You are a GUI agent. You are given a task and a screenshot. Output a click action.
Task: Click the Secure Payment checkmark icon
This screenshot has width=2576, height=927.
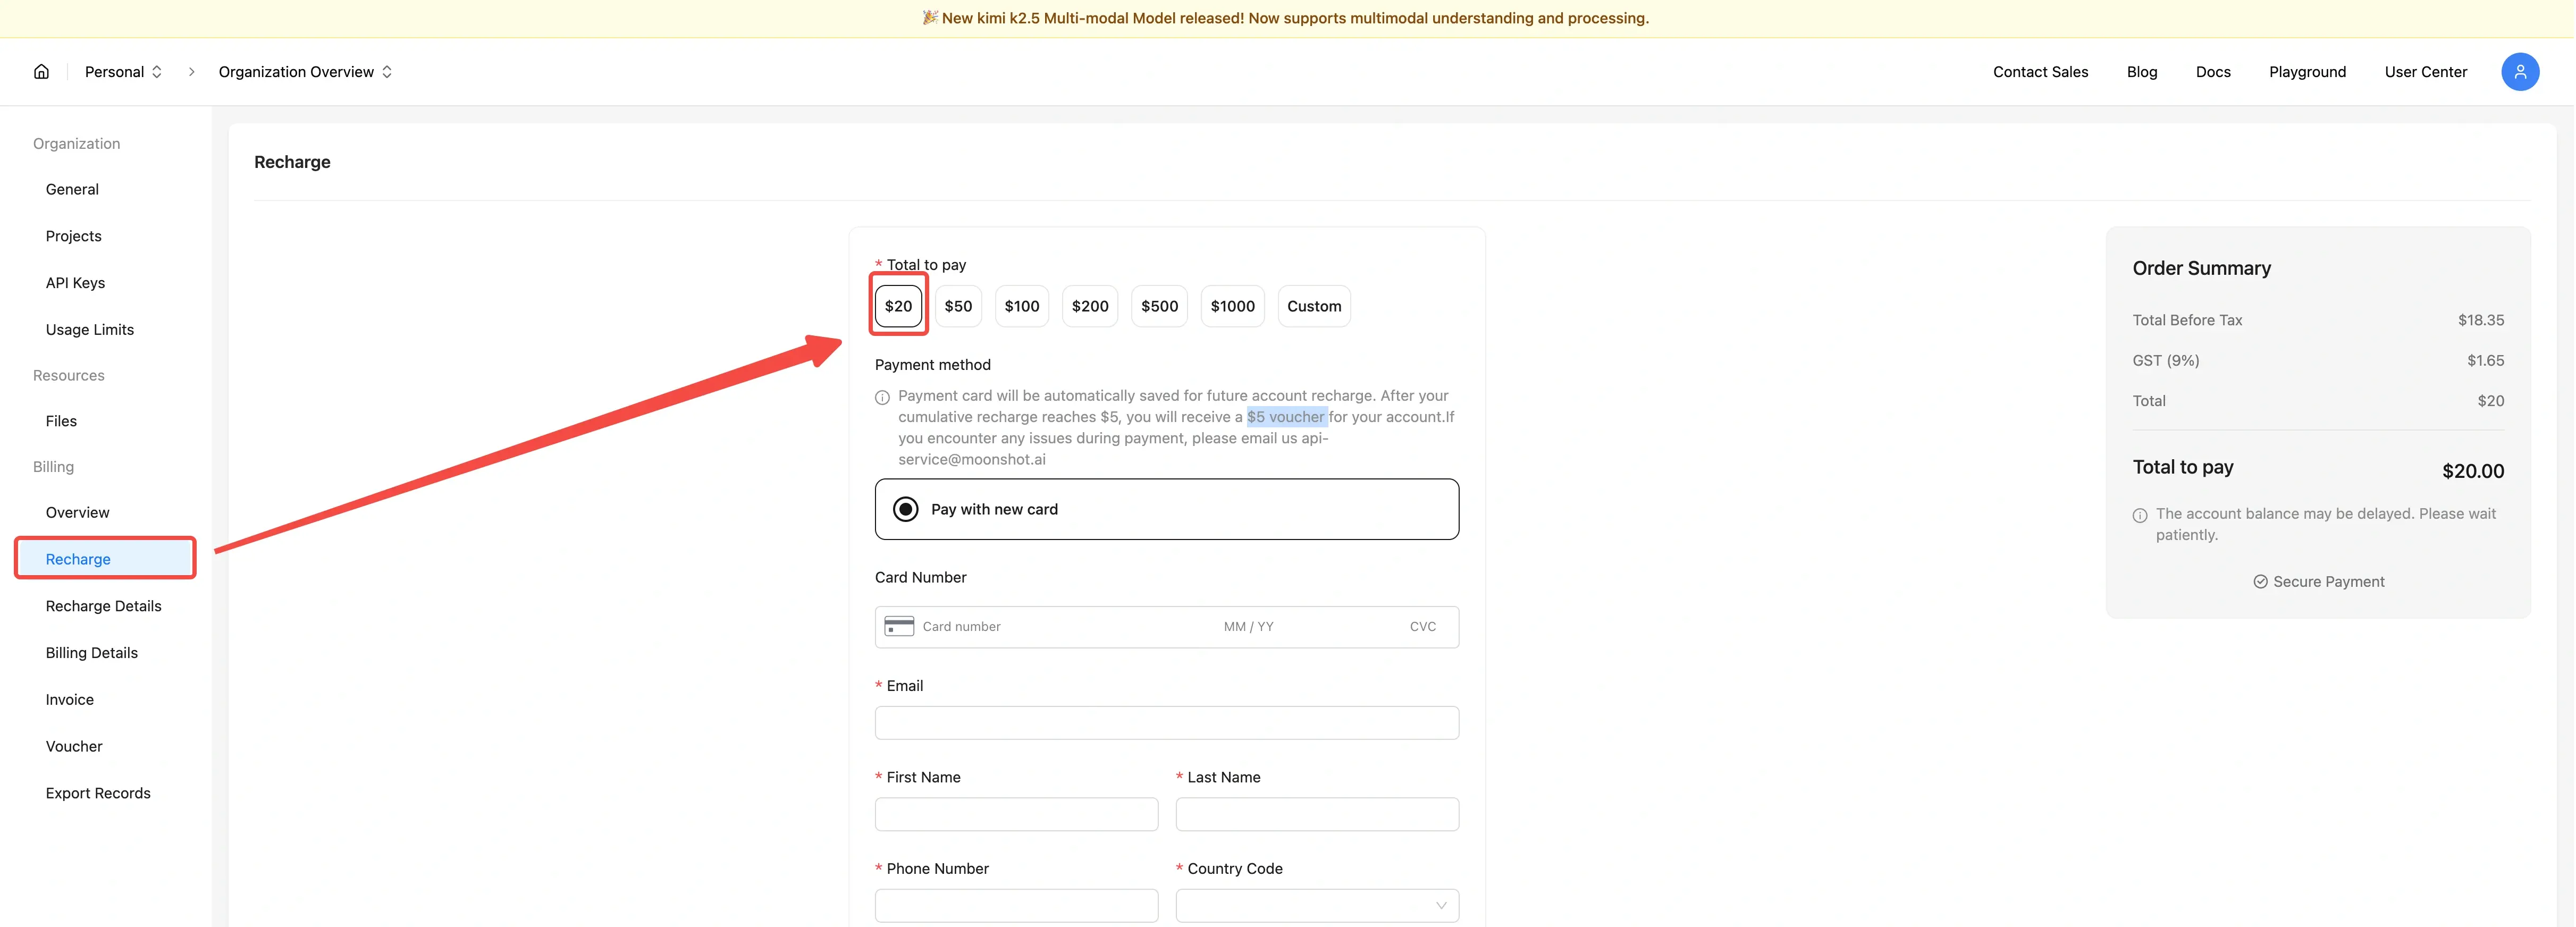2260,582
